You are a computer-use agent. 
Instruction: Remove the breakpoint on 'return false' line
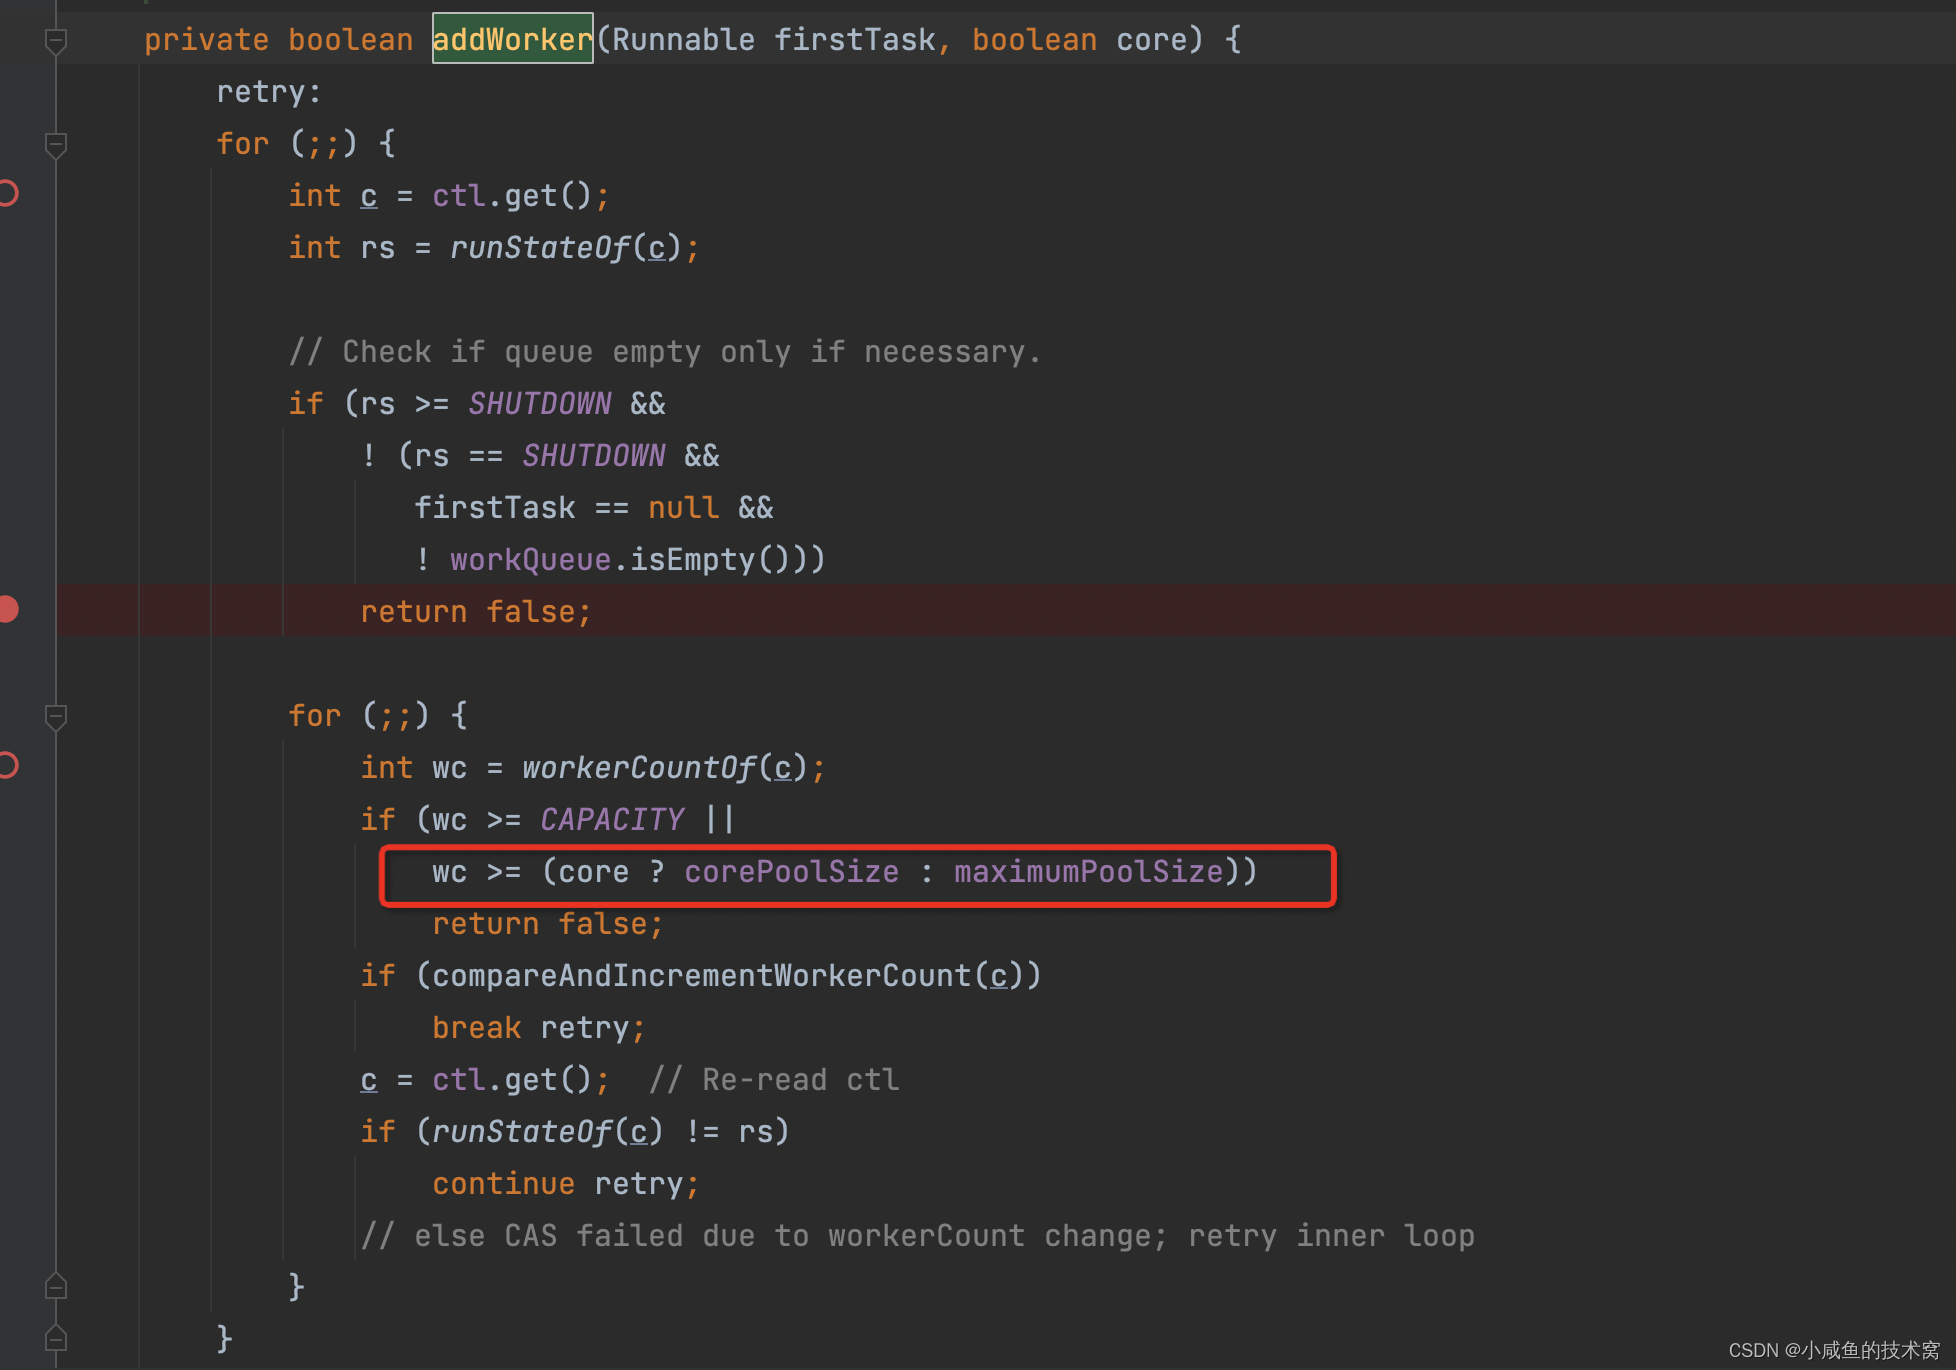8,609
